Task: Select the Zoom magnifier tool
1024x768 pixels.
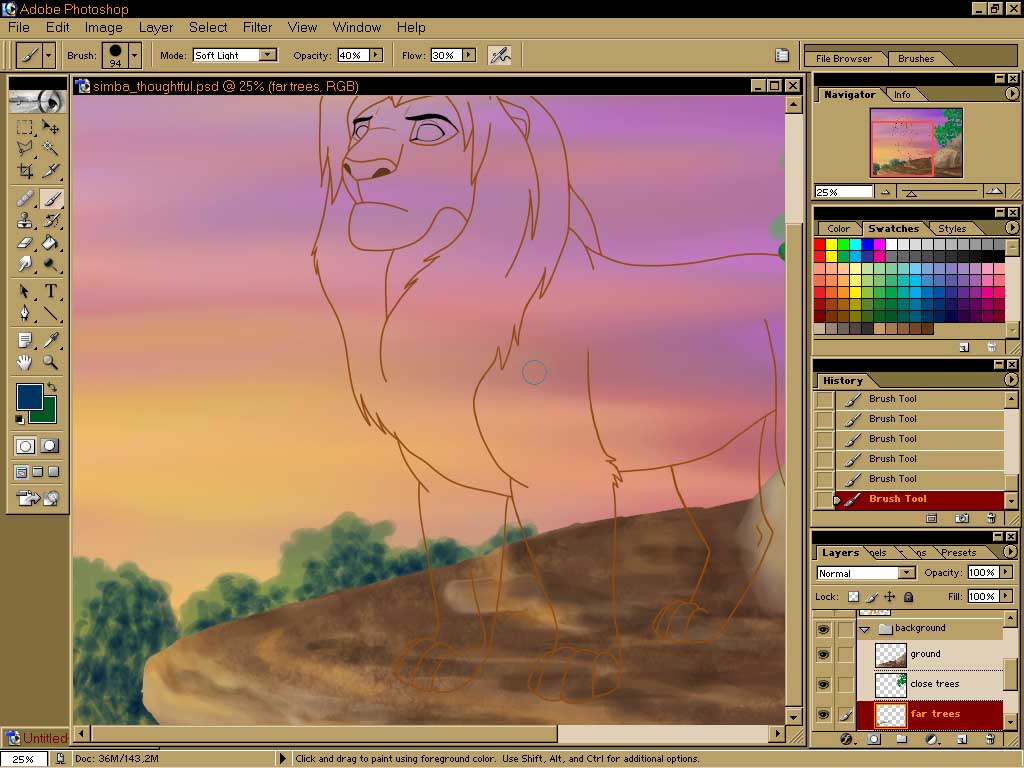Action: click(50, 362)
